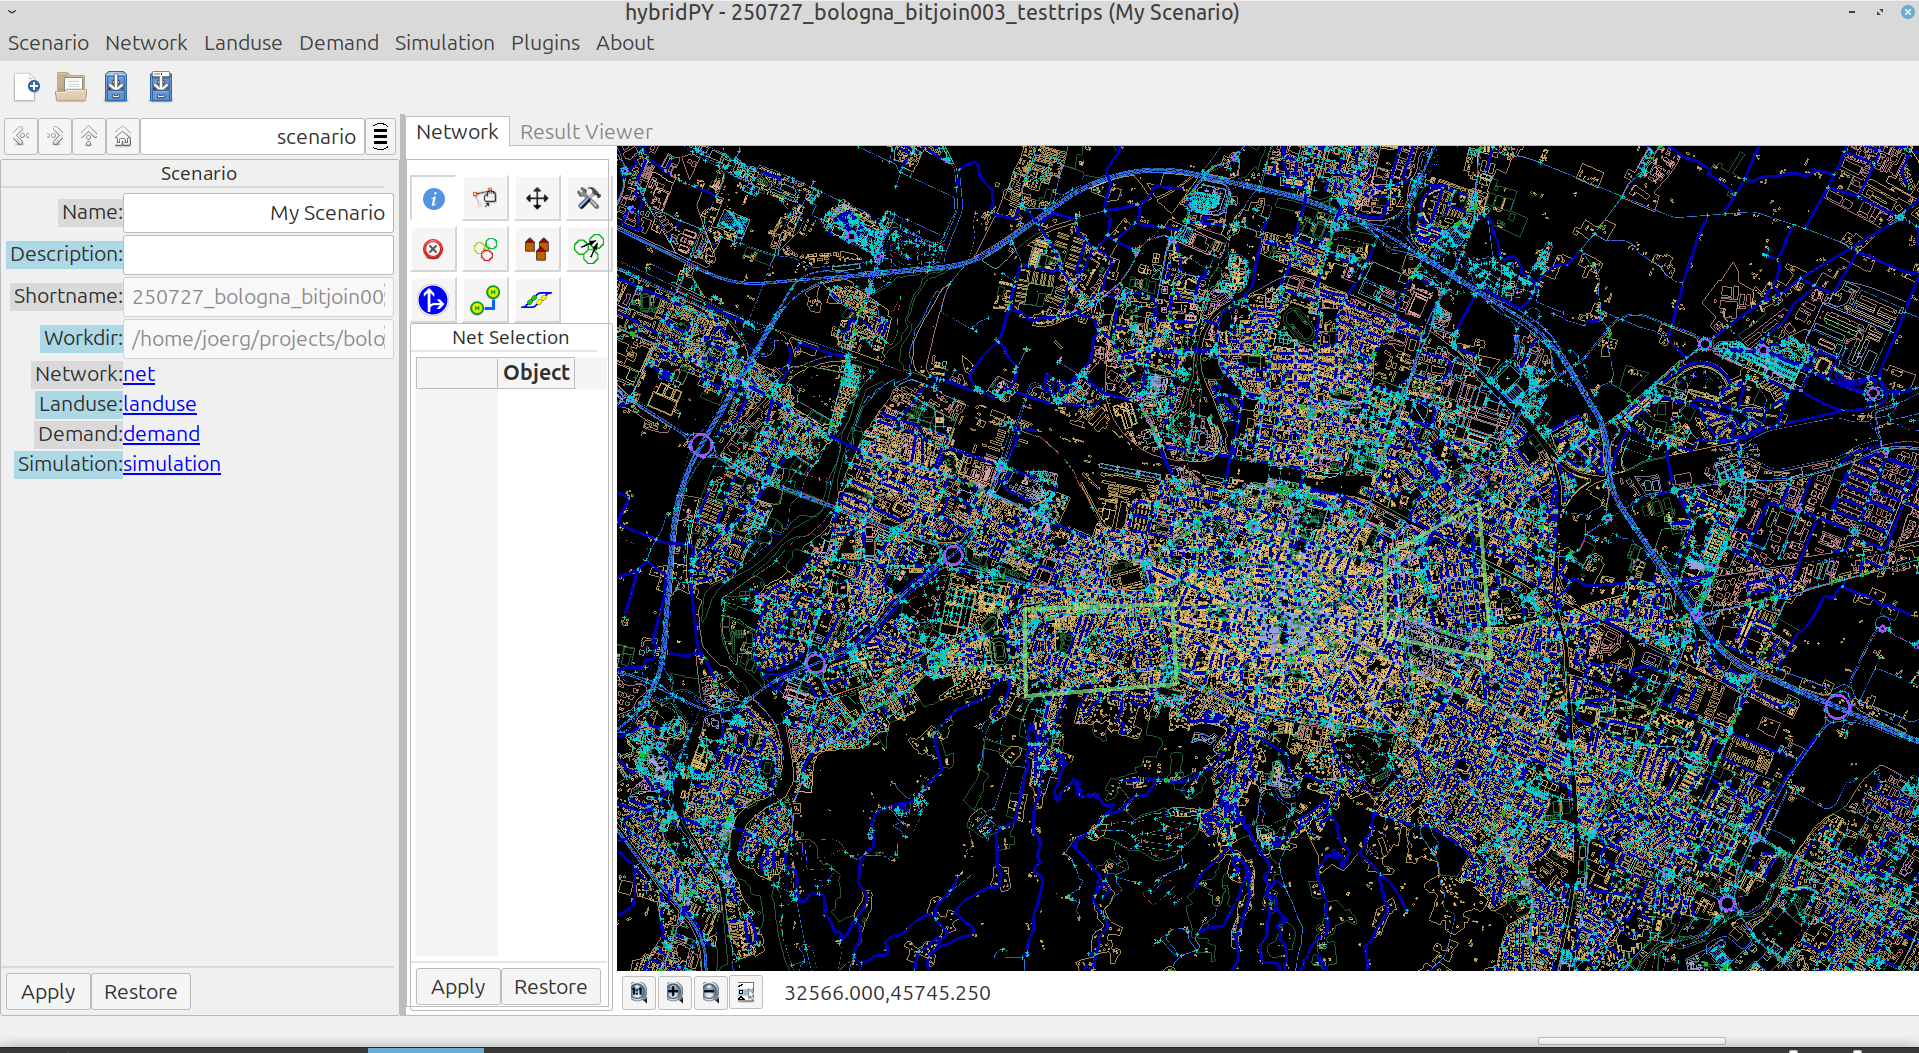
Task: Click the second blue Save-as icon
Action: 161,87
